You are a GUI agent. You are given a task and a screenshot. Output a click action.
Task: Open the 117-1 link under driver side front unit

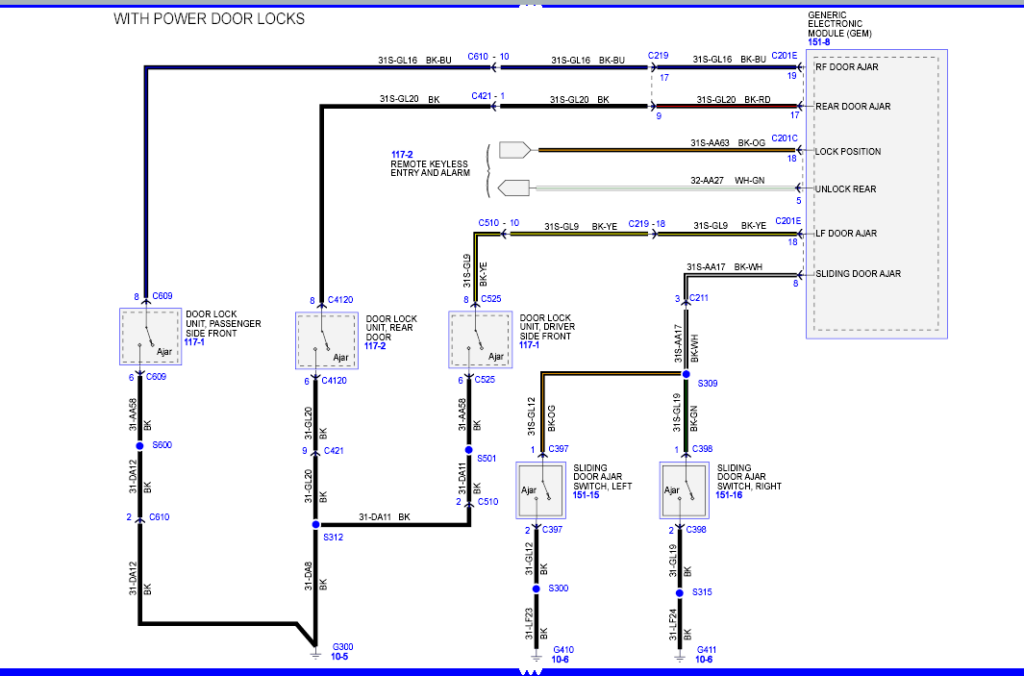click(x=529, y=345)
